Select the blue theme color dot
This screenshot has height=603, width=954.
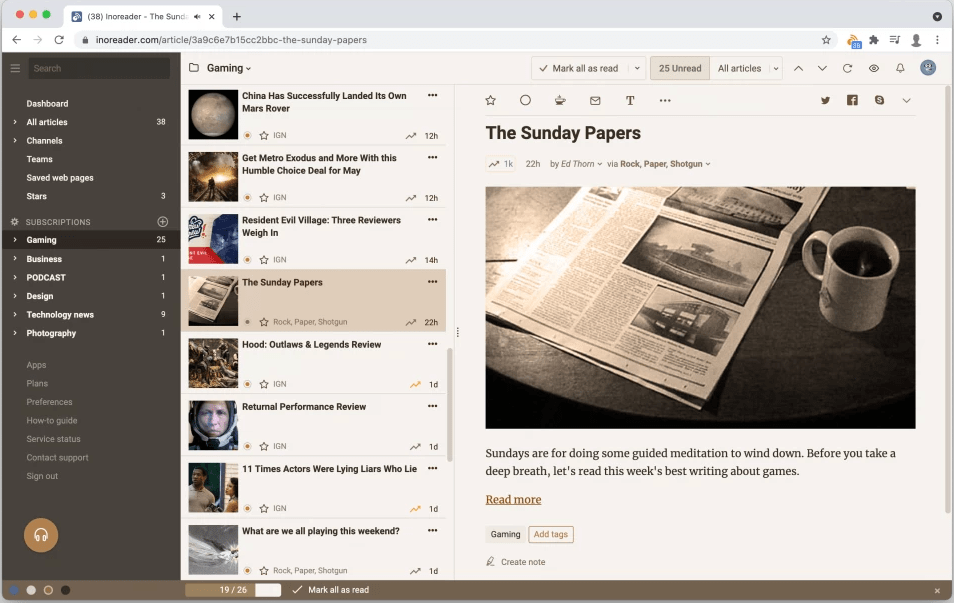(14, 590)
